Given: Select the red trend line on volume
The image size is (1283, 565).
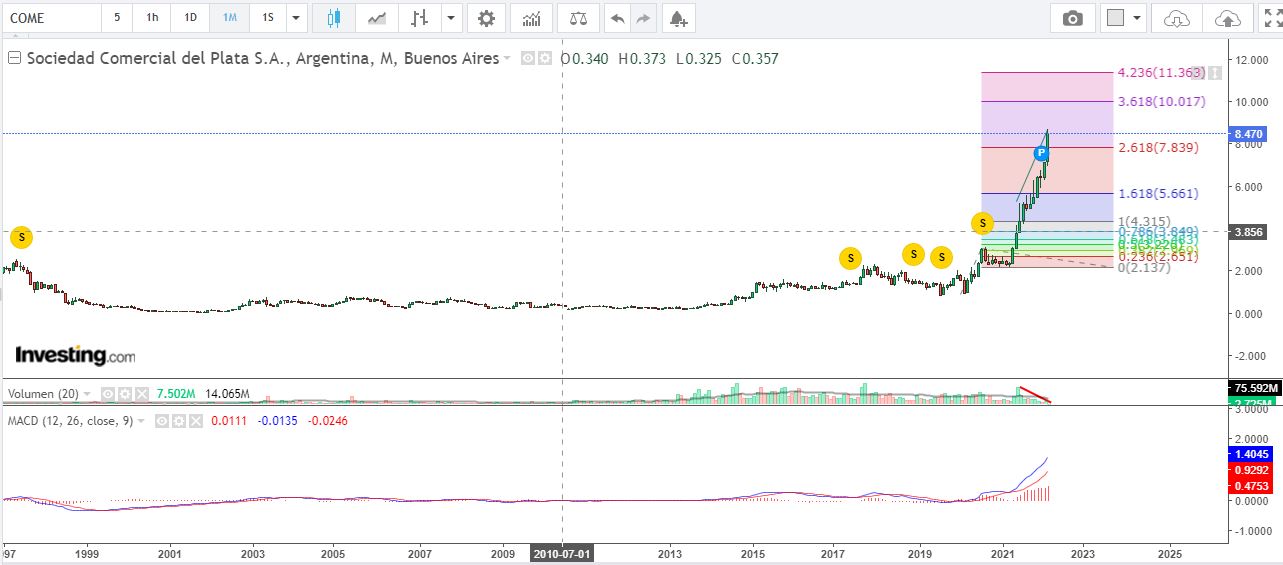Looking at the screenshot, I should point(1035,394).
